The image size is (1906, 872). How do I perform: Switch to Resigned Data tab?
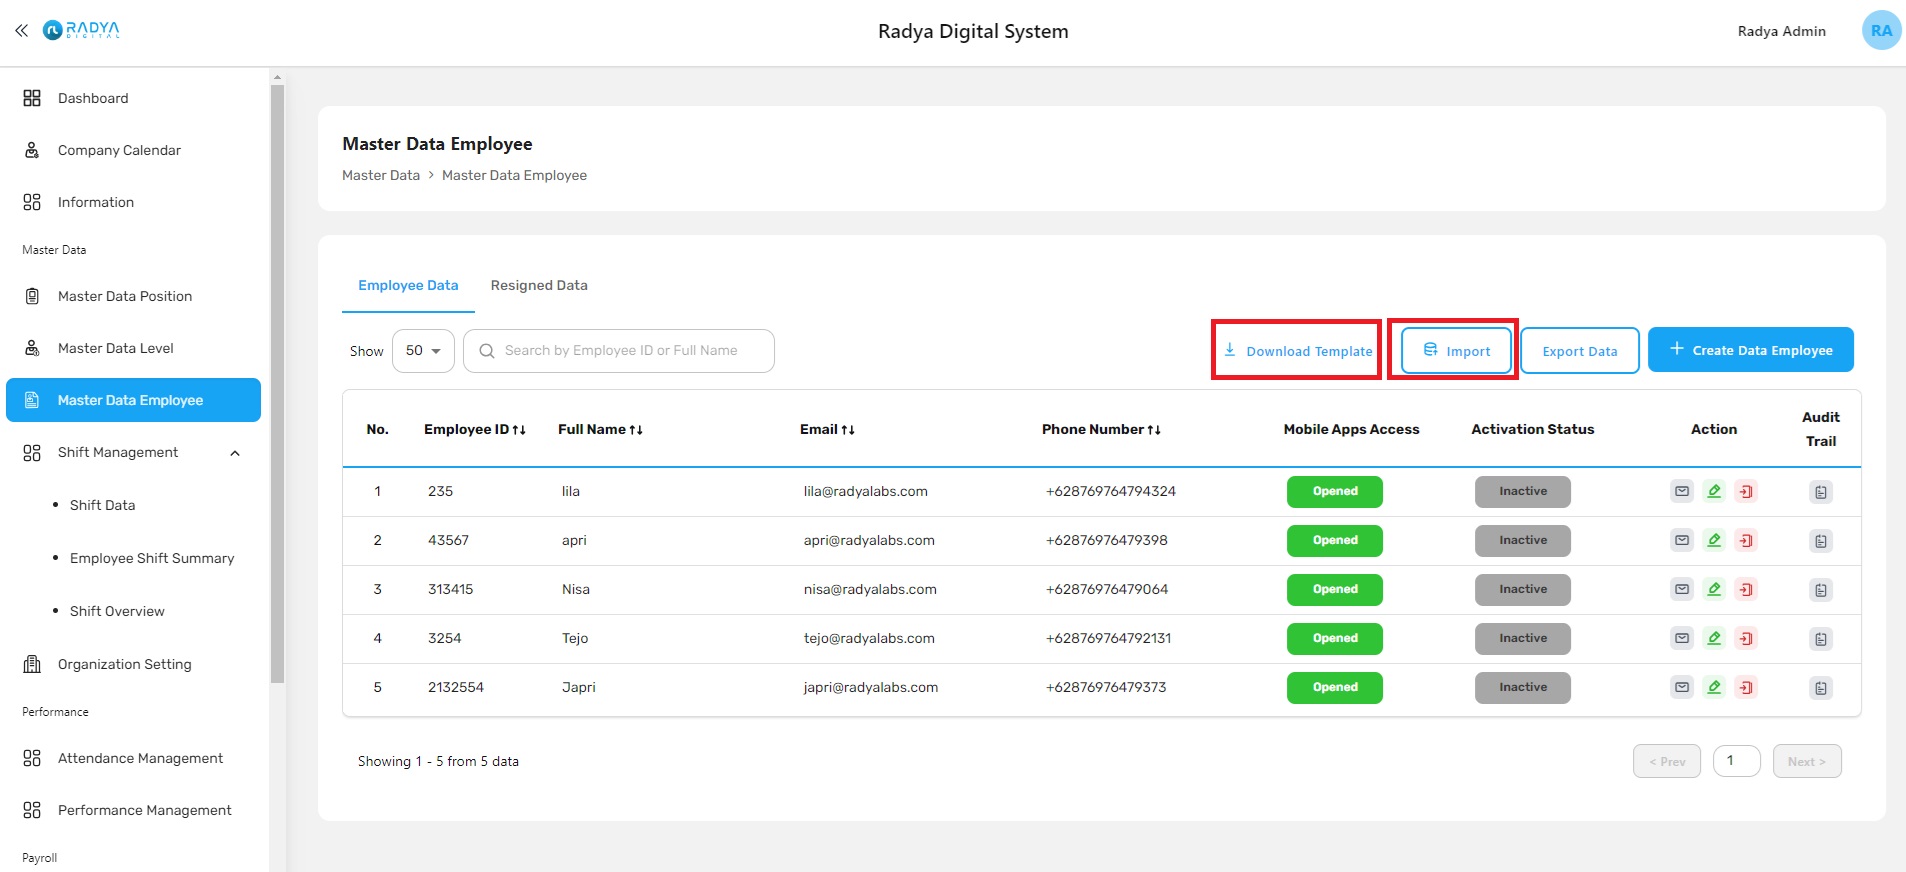(x=539, y=286)
